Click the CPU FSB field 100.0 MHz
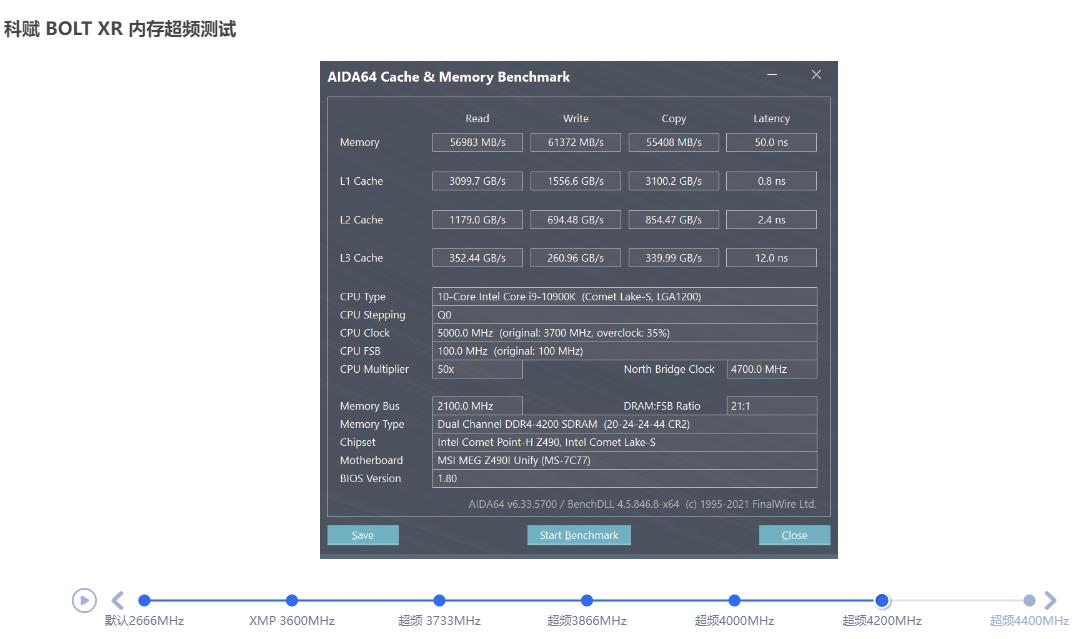Viewport: 1092px width, 639px height. pos(625,351)
